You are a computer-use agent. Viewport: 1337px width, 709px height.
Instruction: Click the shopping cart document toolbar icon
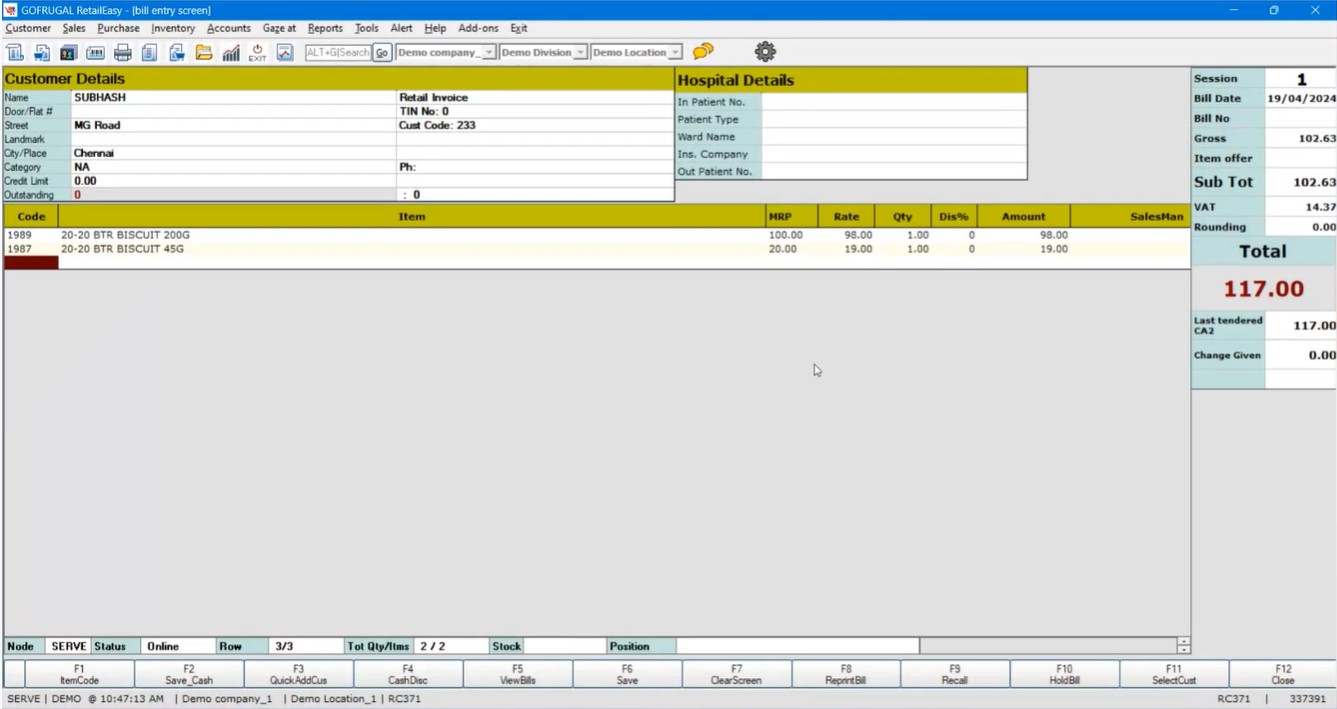[x=42, y=52]
